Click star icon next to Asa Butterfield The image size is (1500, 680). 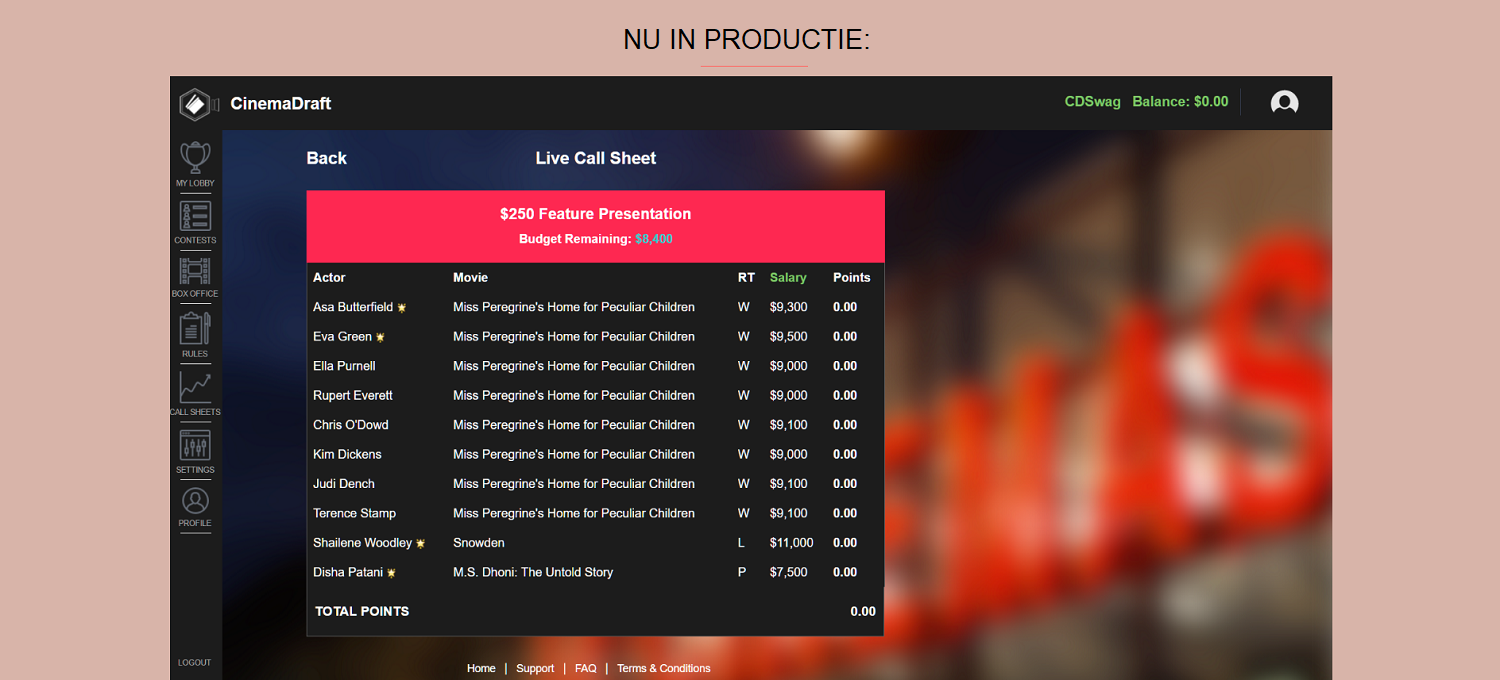pyautogui.click(x=402, y=308)
